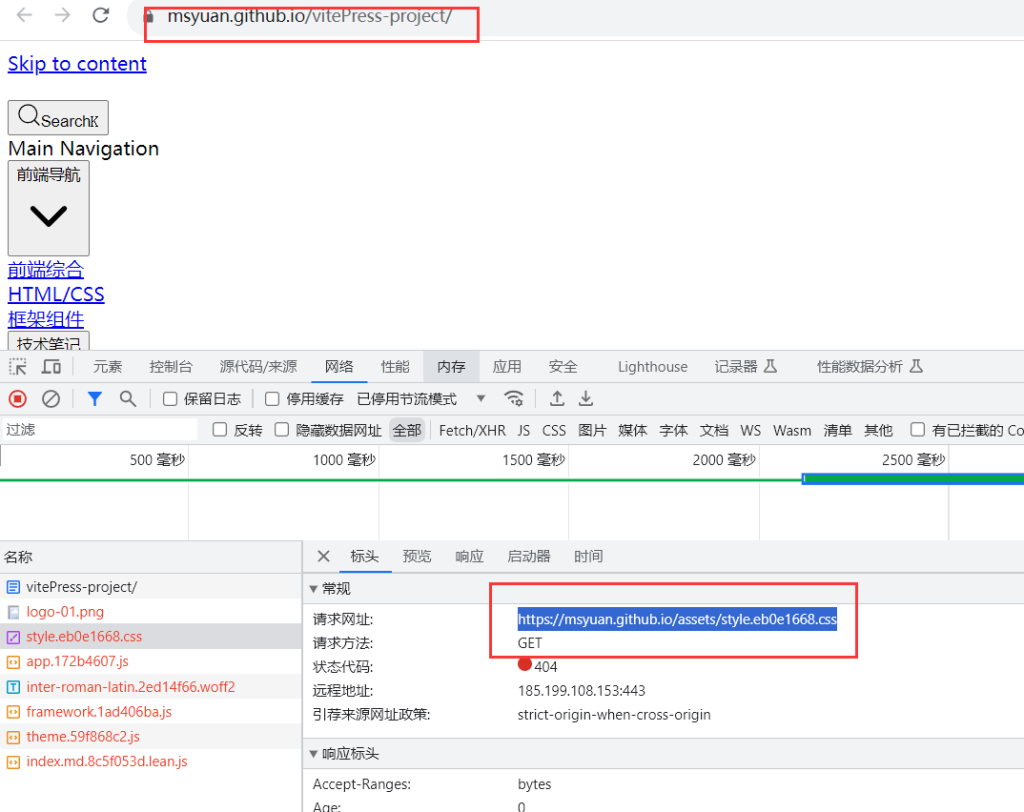This screenshot has height=812, width=1024.
Task: Open the Lighthouse panel
Action: 651,366
